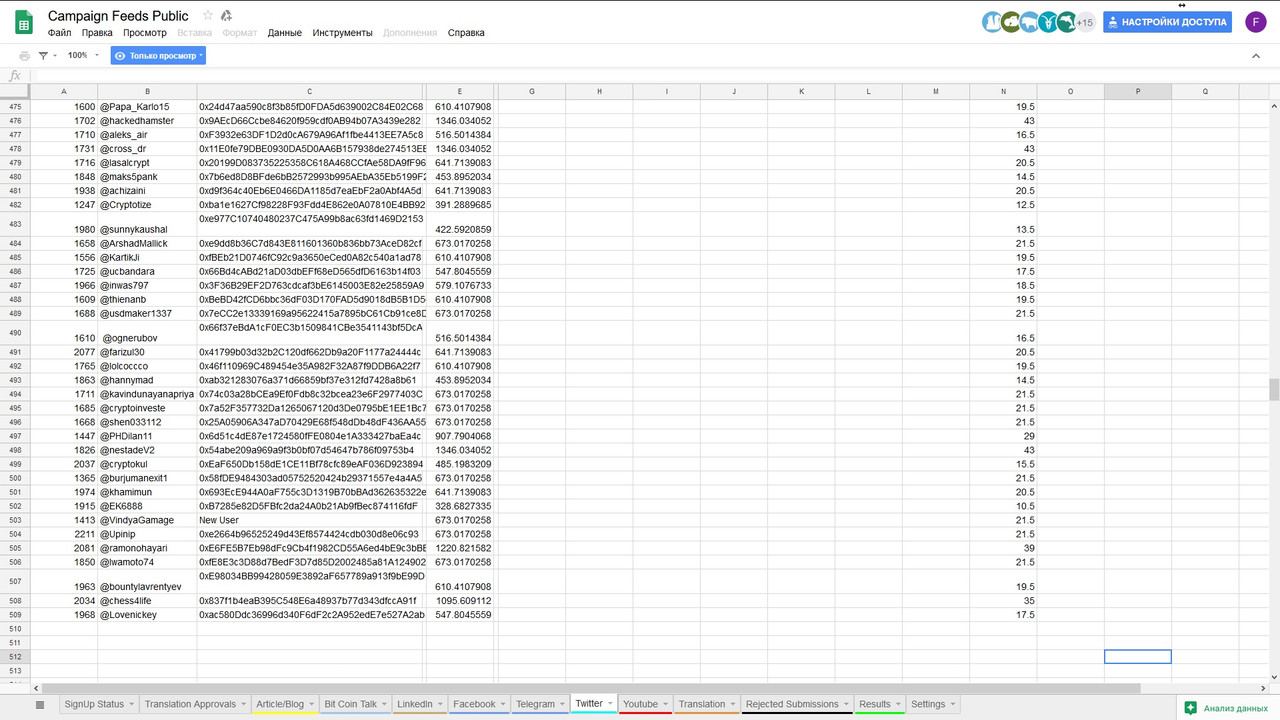Image resolution: width=1280 pixels, height=720 pixels.
Task: Open the Results tab dropdown arrow
Action: pyautogui.click(x=898, y=704)
